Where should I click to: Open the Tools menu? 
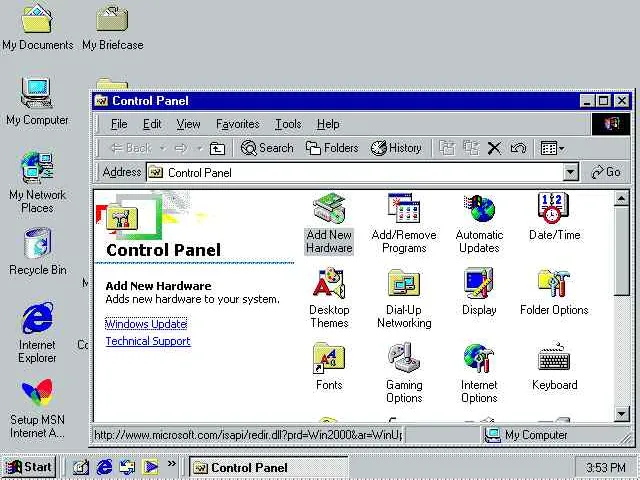[288, 124]
